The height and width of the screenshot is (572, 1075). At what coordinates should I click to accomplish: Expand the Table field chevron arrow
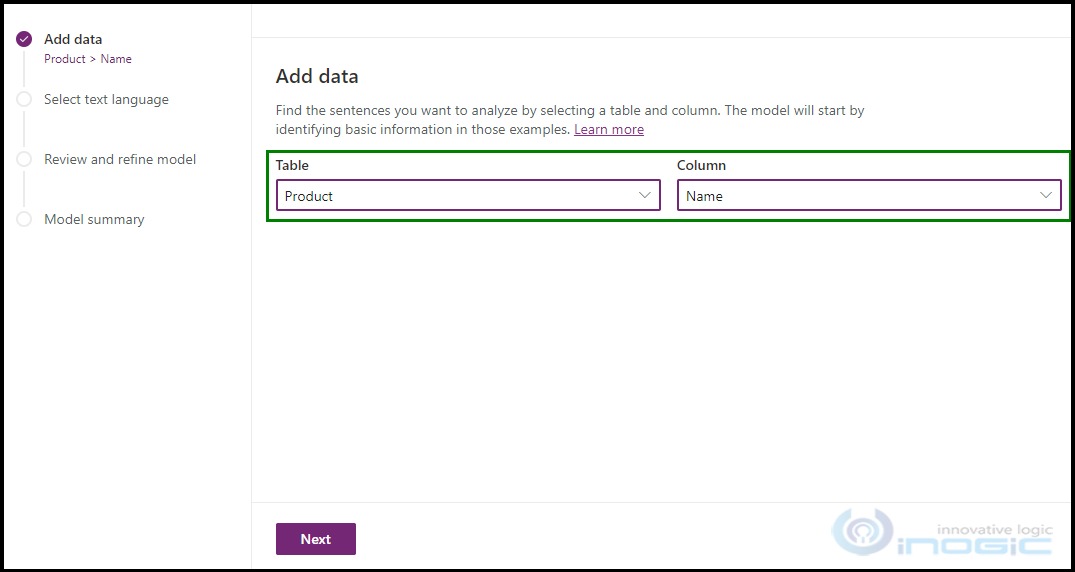coord(645,195)
